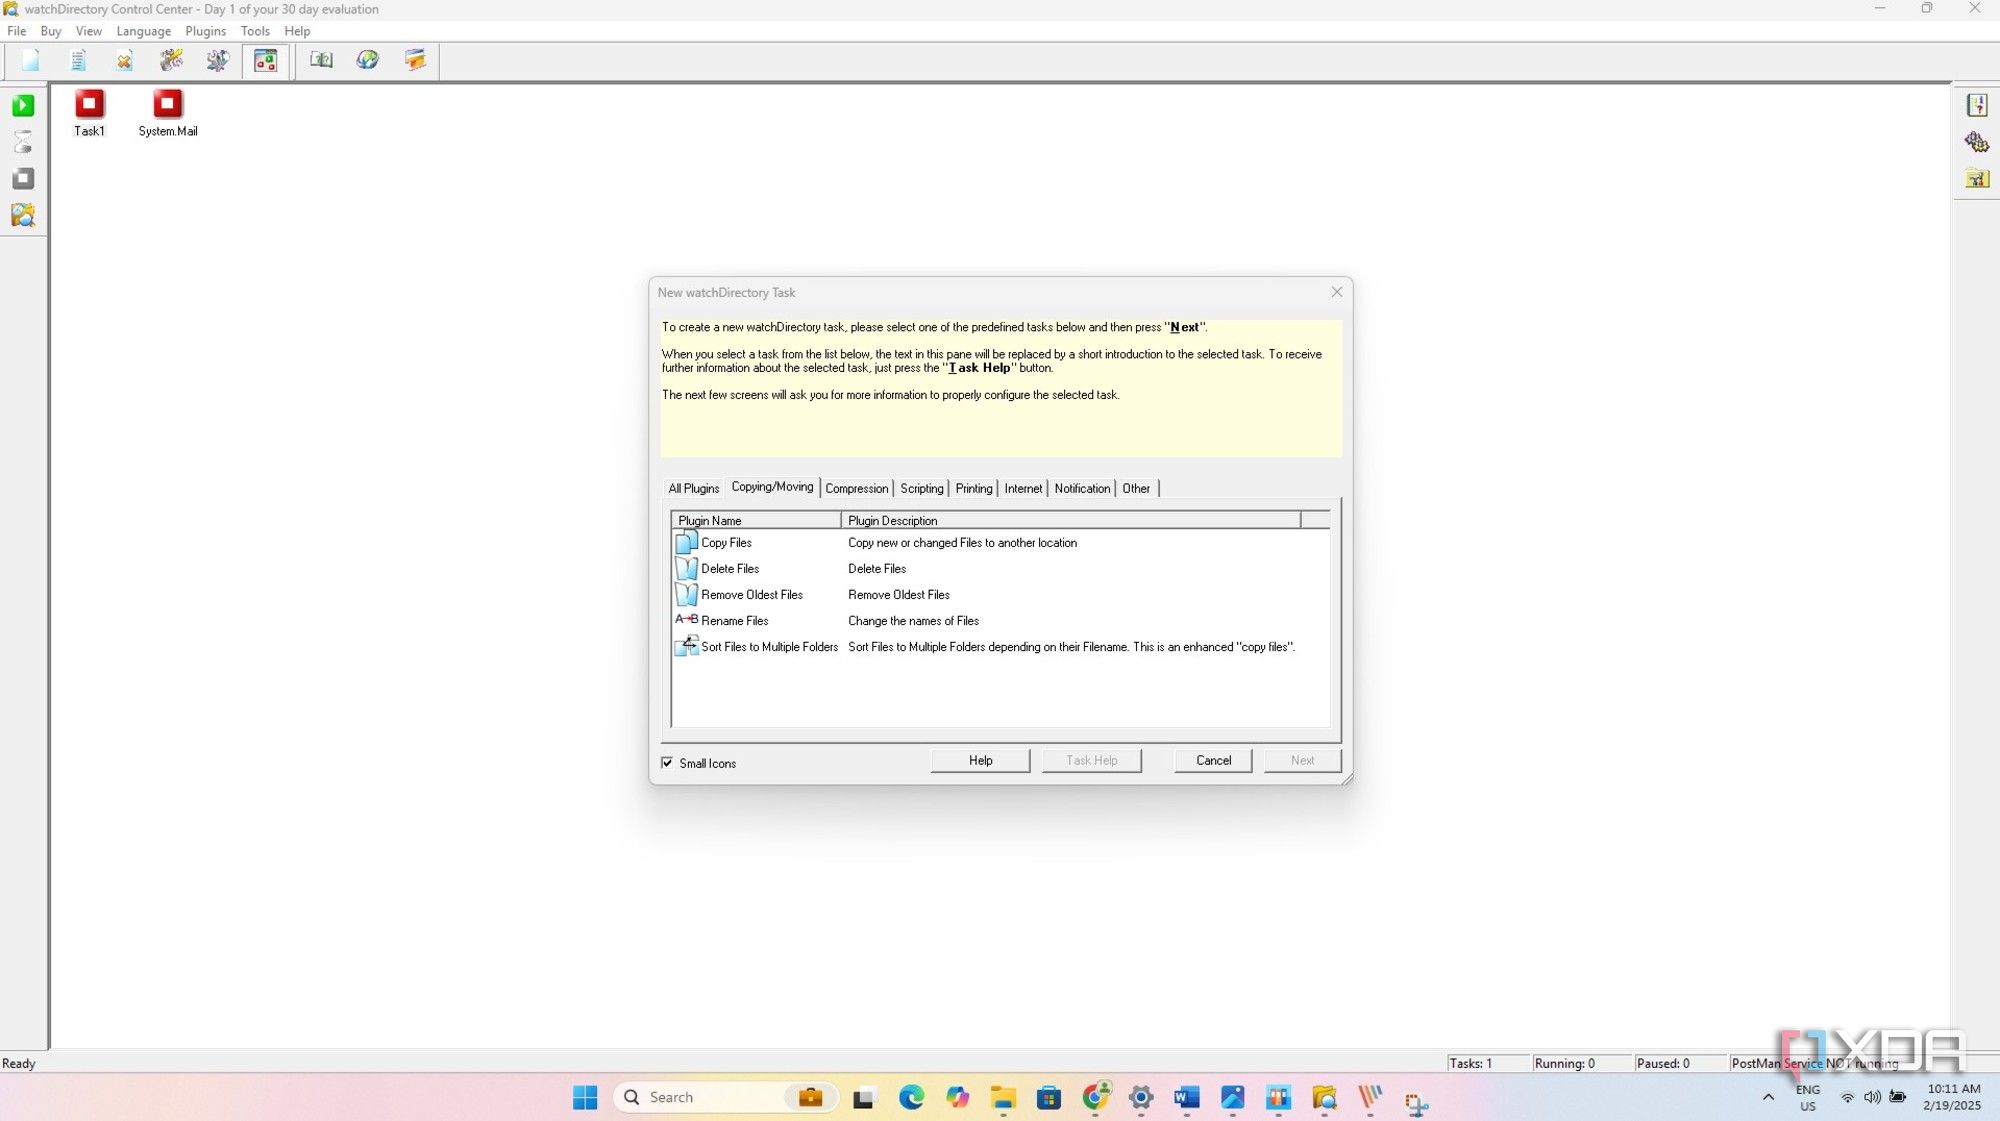Viewport: 2000px width, 1121px height.
Task: Select Sort Files to Multiple Folders plugin
Action: [x=1000, y=647]
